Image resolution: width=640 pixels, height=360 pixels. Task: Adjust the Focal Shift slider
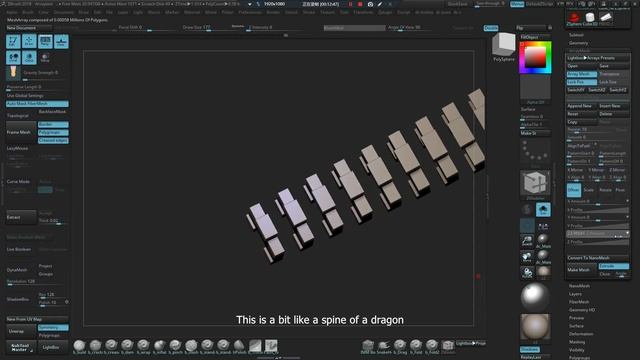(x=148, y=28)
